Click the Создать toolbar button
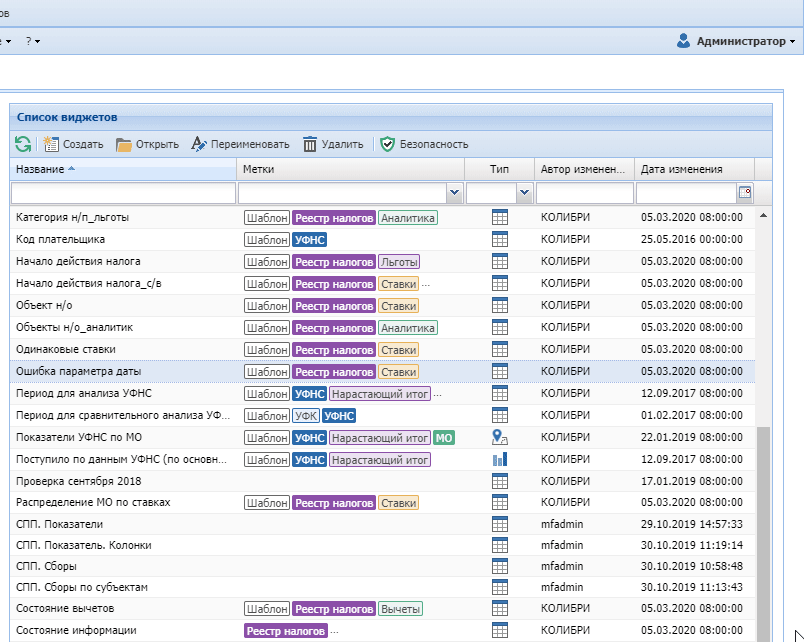 [73, 144]
